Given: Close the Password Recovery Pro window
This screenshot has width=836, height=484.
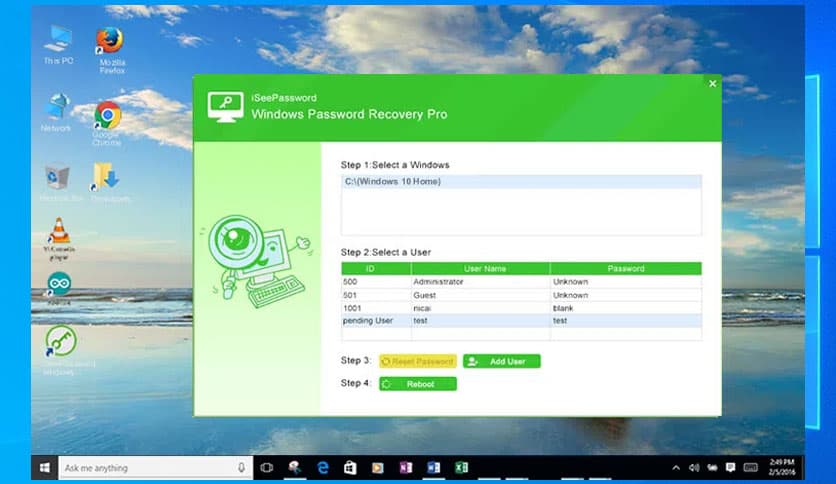Looking at the screenshot, I should (x=712, y=84).
